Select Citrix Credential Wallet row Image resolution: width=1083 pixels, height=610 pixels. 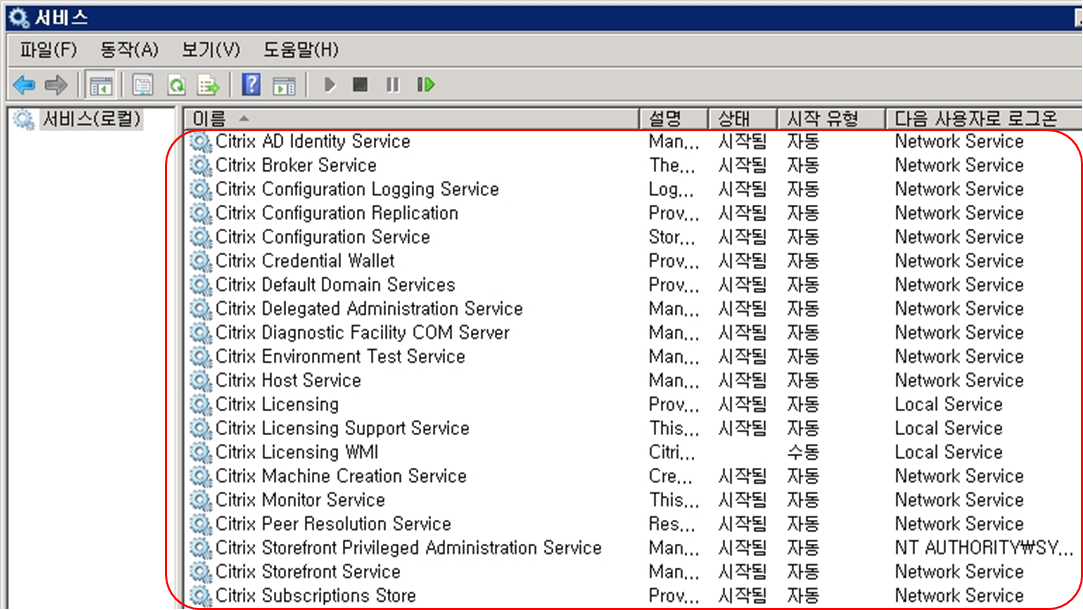pos(632,261)
